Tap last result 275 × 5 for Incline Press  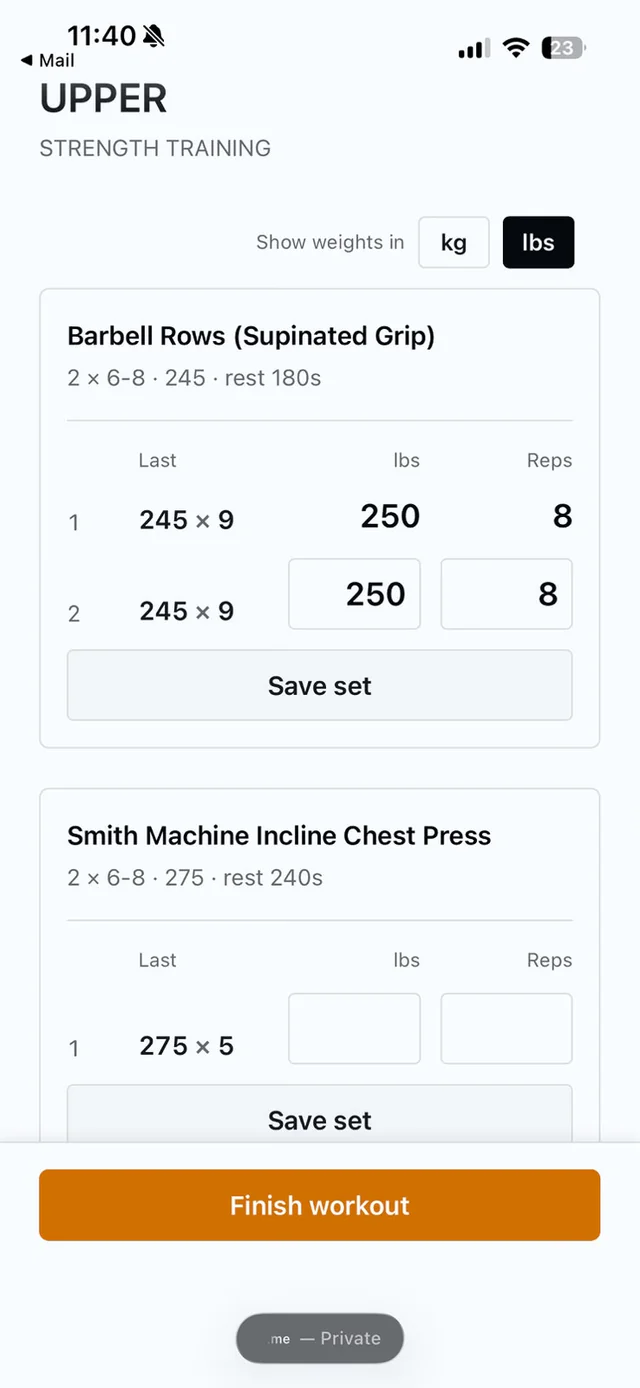point(187,1046)
